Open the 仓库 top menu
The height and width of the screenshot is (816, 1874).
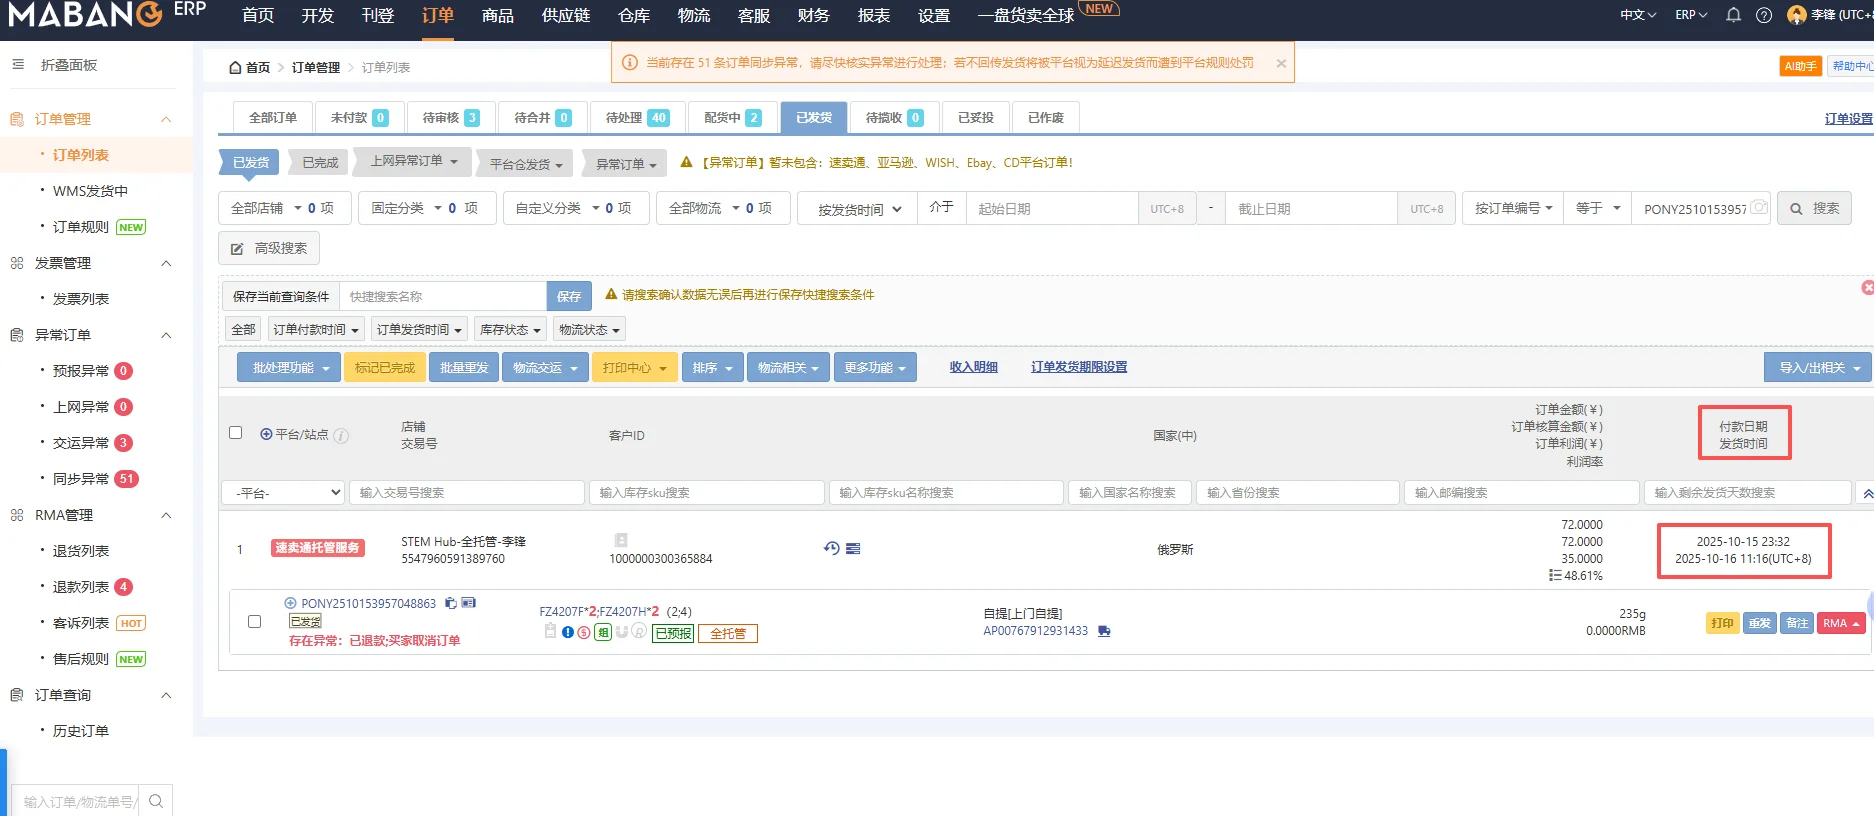click(634, 16)
